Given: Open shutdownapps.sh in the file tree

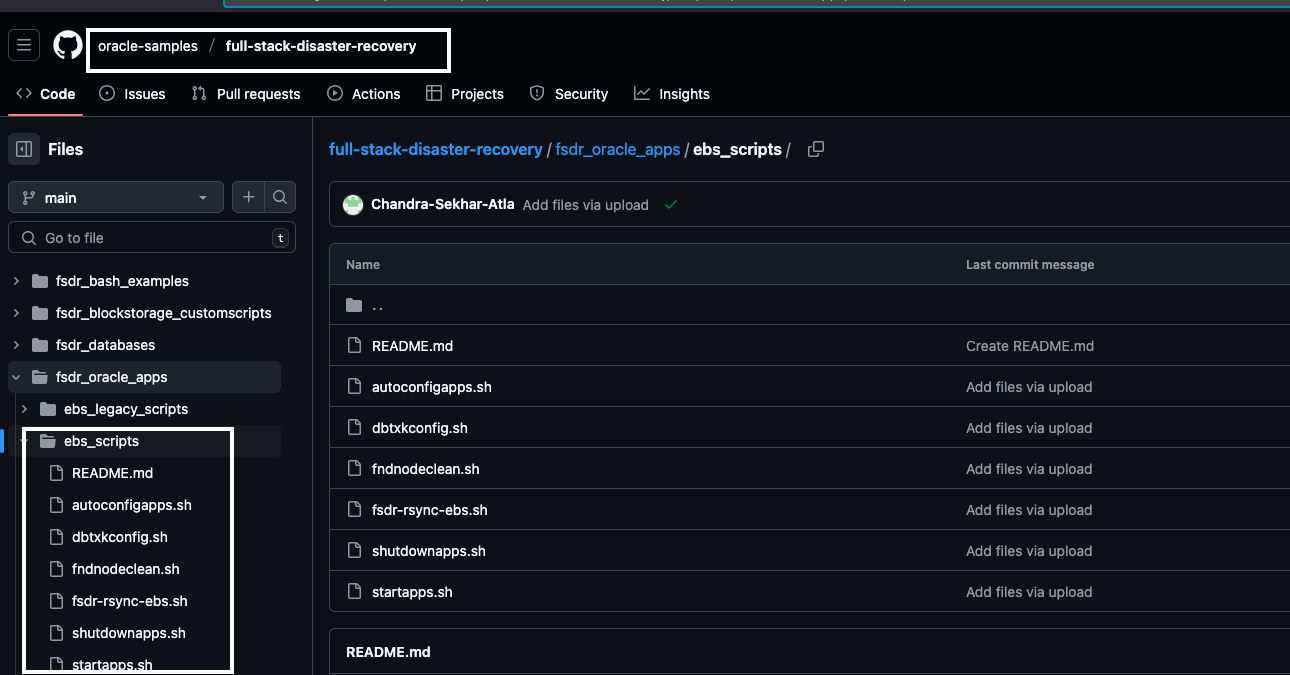Looking at the screenshot, I should 129,633.
